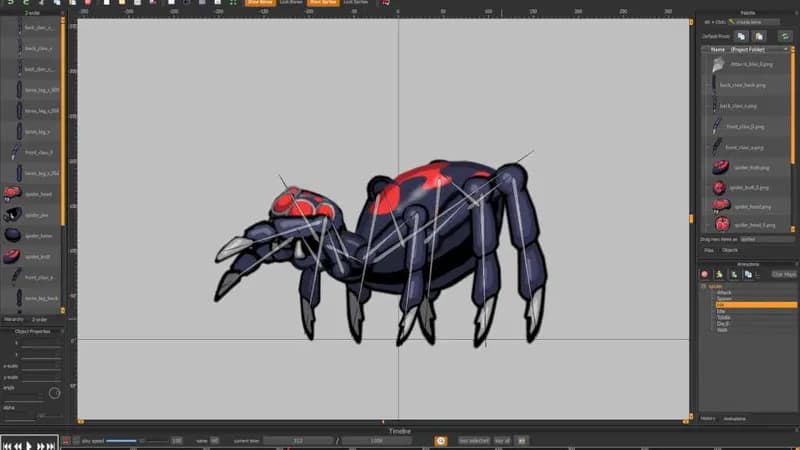Select spider_torso in the Z-order list
This screenshot has height=450, width=800.
tap(32, 236)
